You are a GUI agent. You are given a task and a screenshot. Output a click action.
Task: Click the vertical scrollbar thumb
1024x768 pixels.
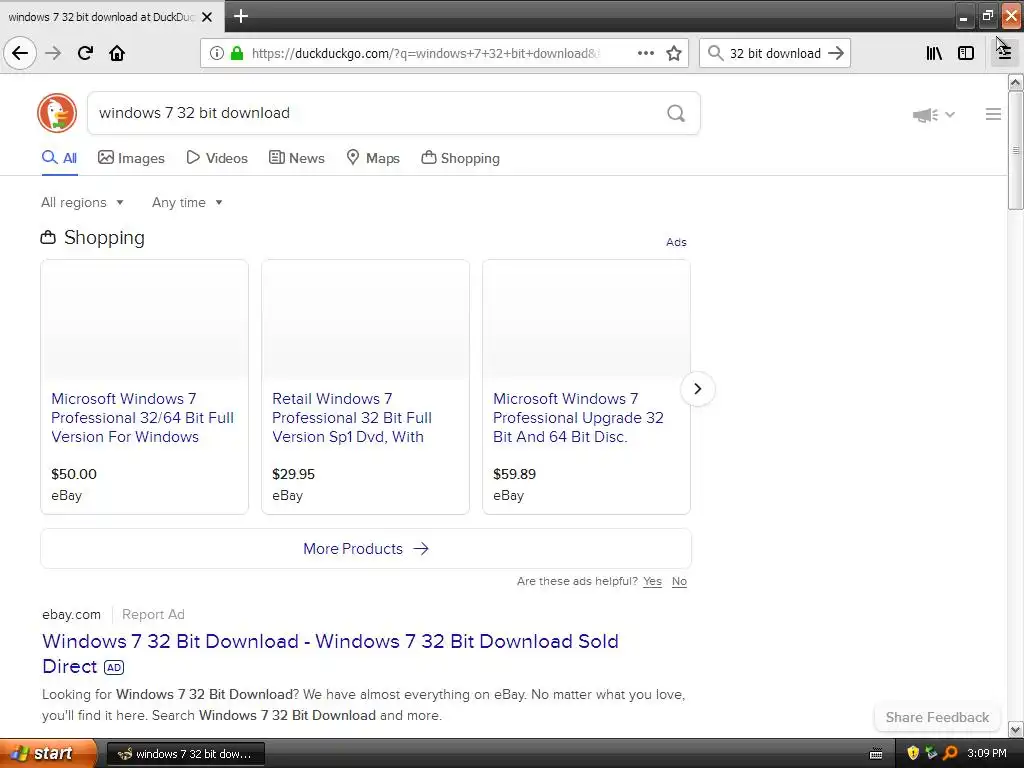coord(1015,150)
